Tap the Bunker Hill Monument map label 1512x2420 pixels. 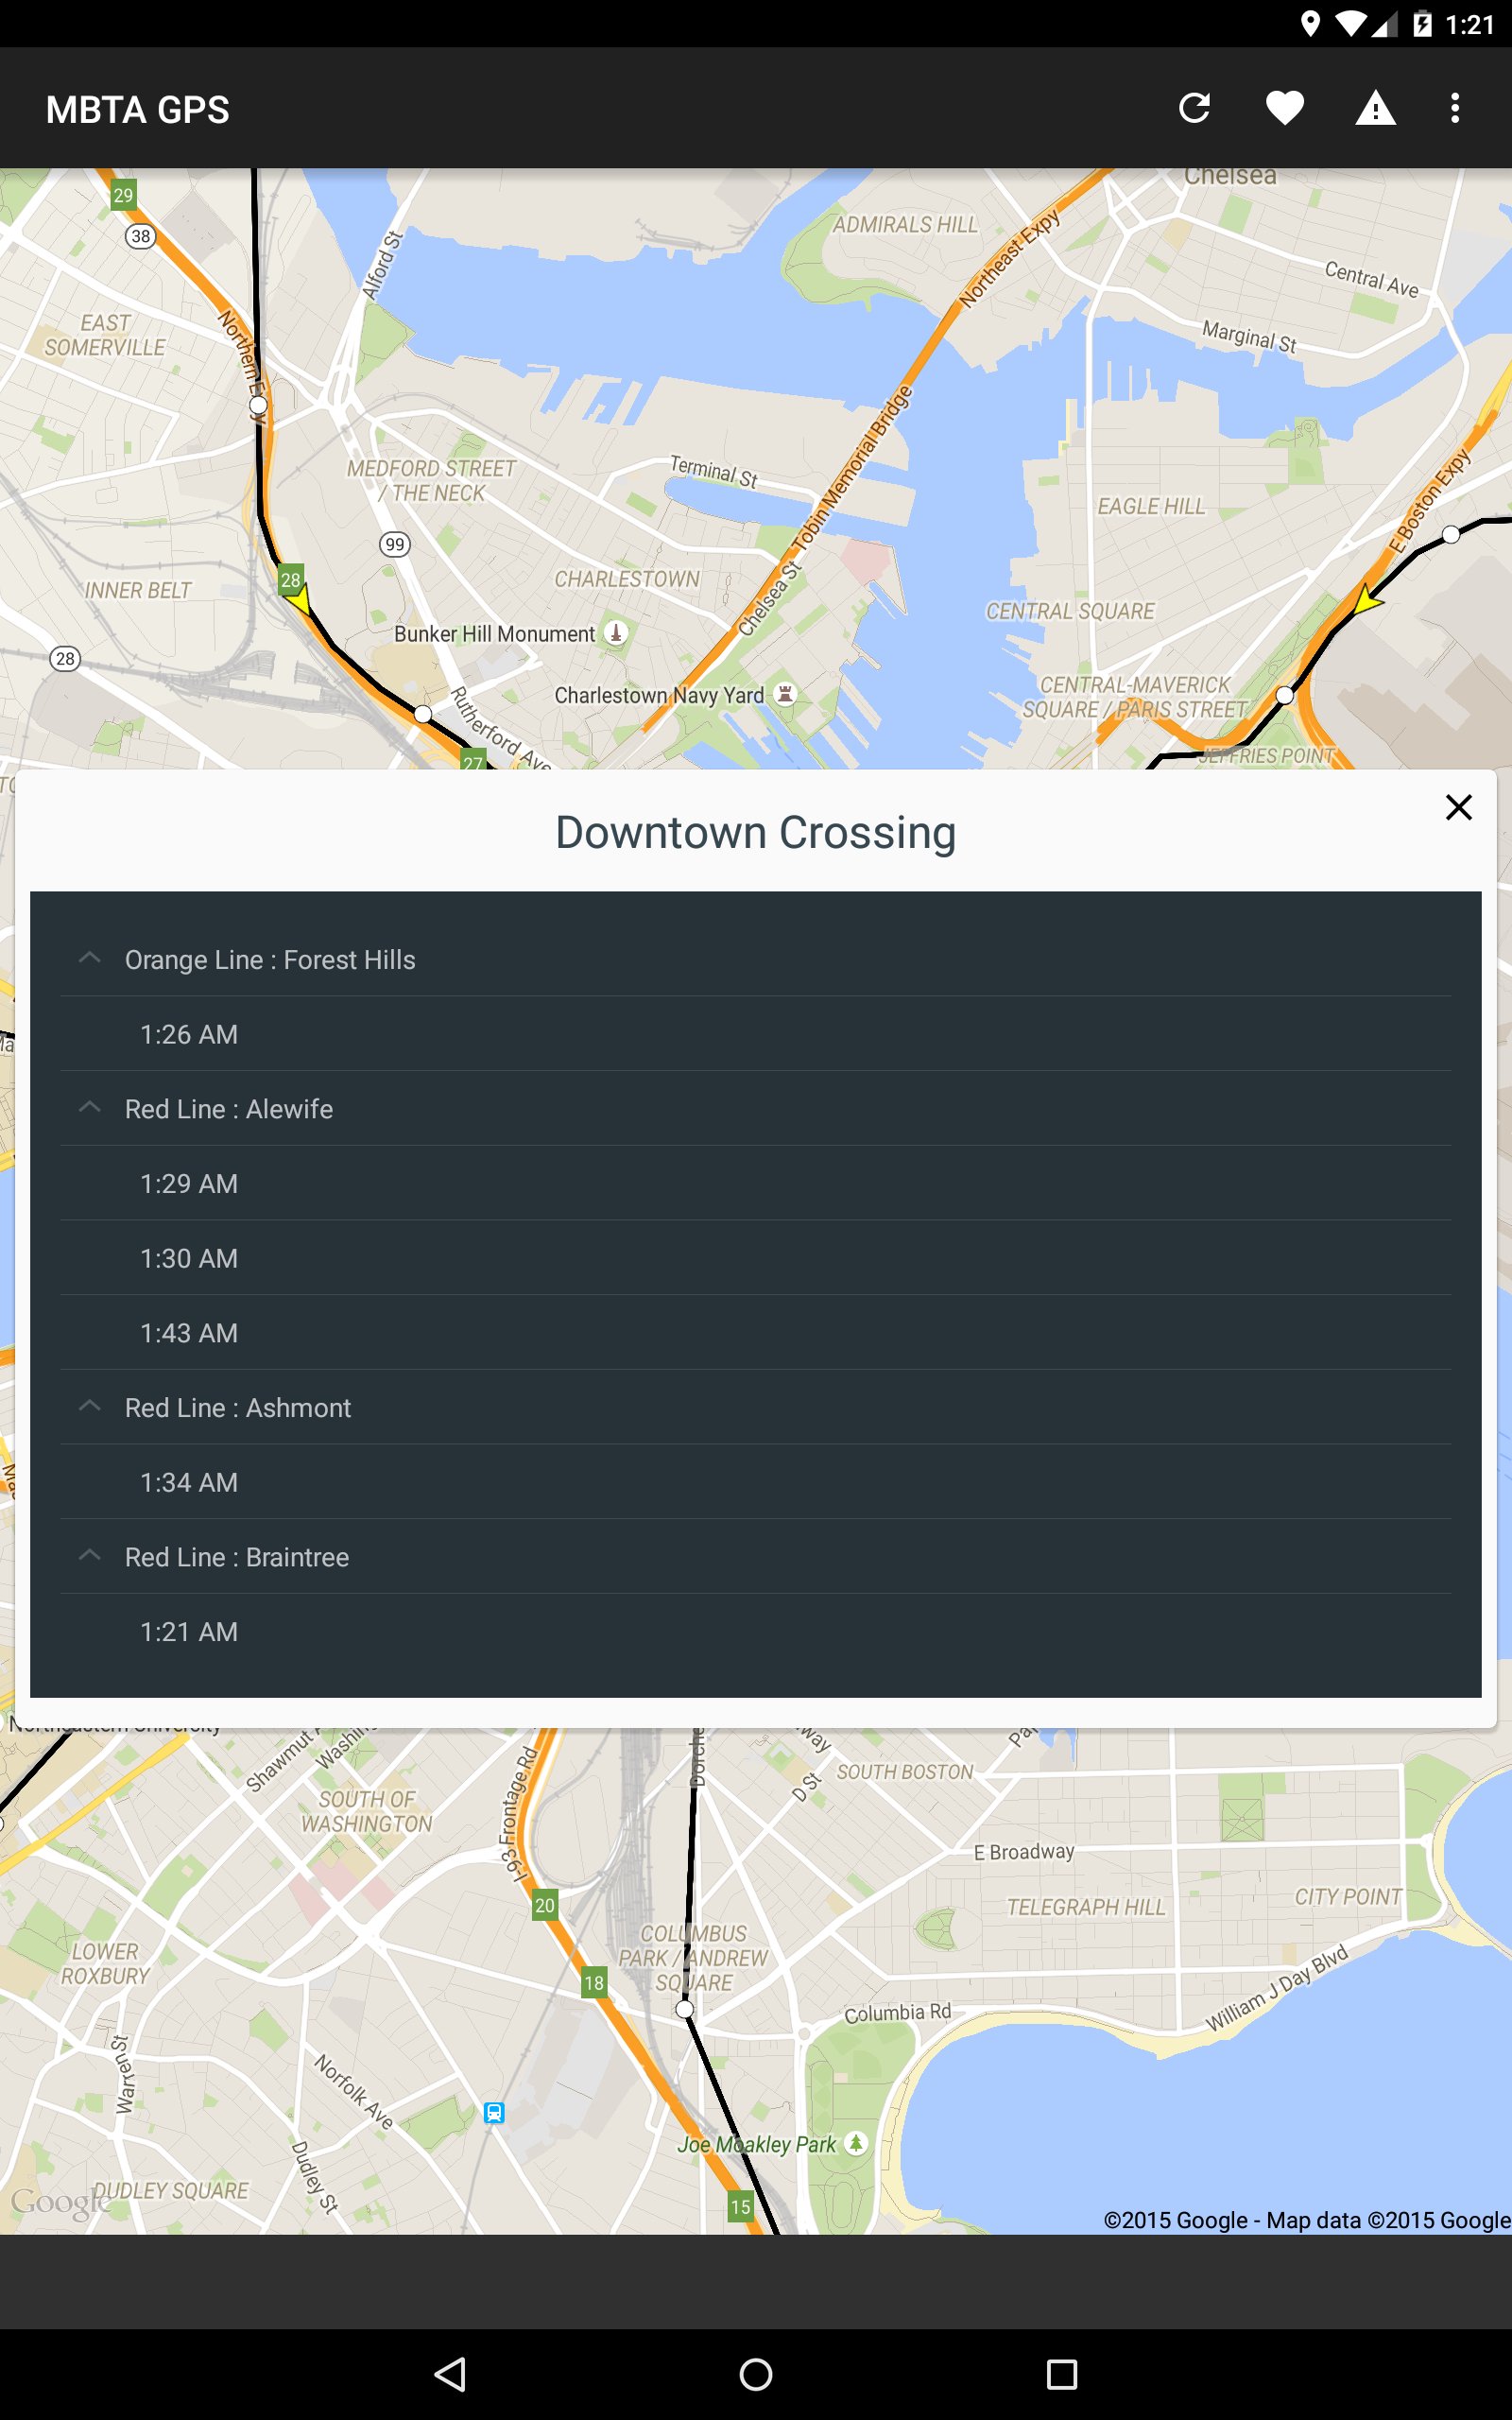click(x=495, y=633)
